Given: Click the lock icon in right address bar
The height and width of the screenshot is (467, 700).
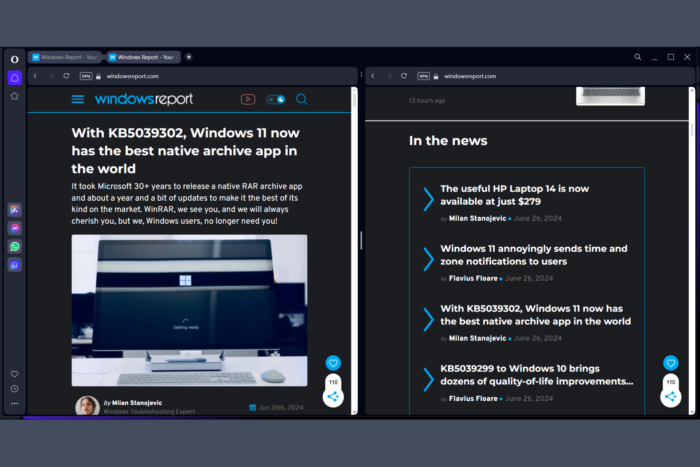Looking at the screenshot, I should pyautogui.click(x=436, y=76).
